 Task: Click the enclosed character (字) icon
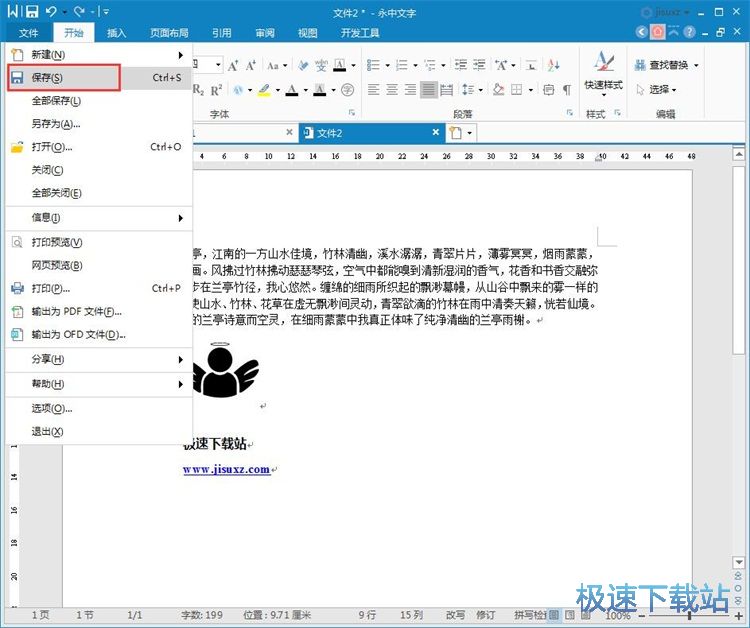click(348, 89)
